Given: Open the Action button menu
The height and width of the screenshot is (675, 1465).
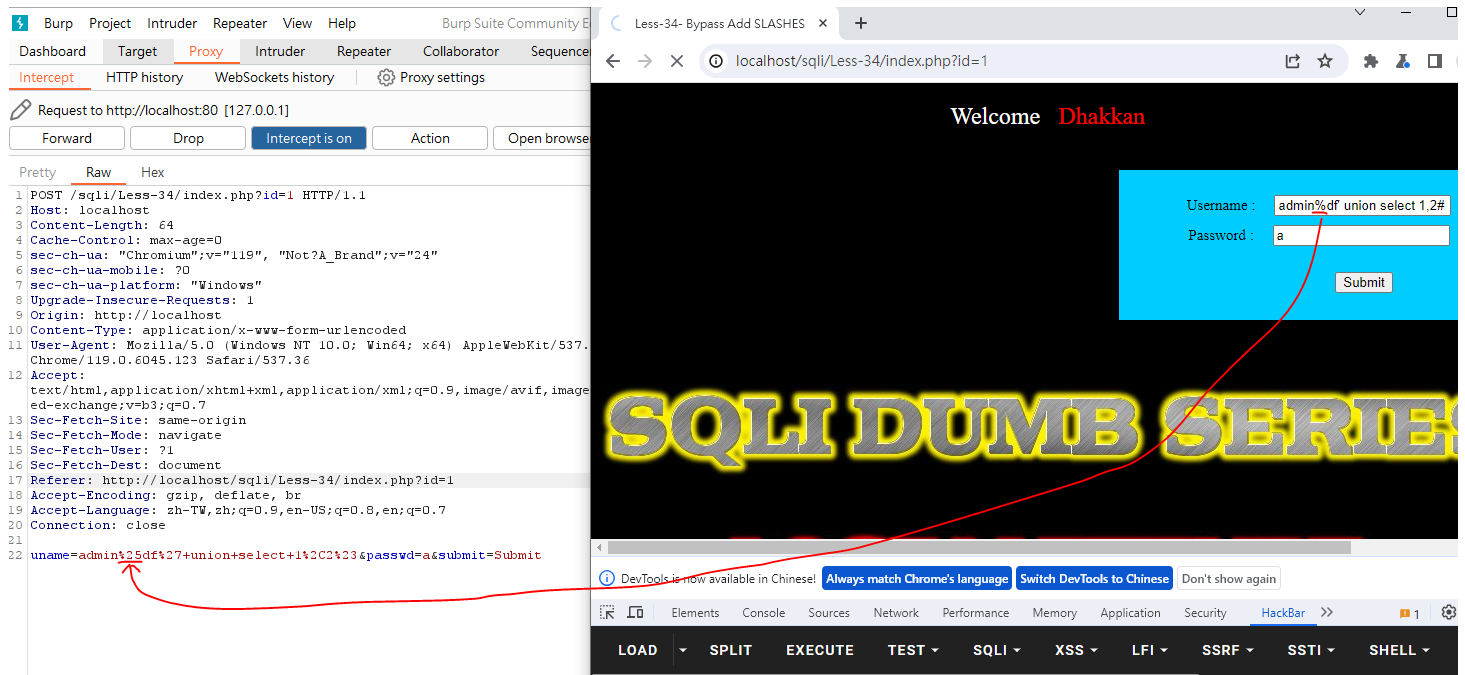Looking at the screenshot, I should [x=430, y=138].
